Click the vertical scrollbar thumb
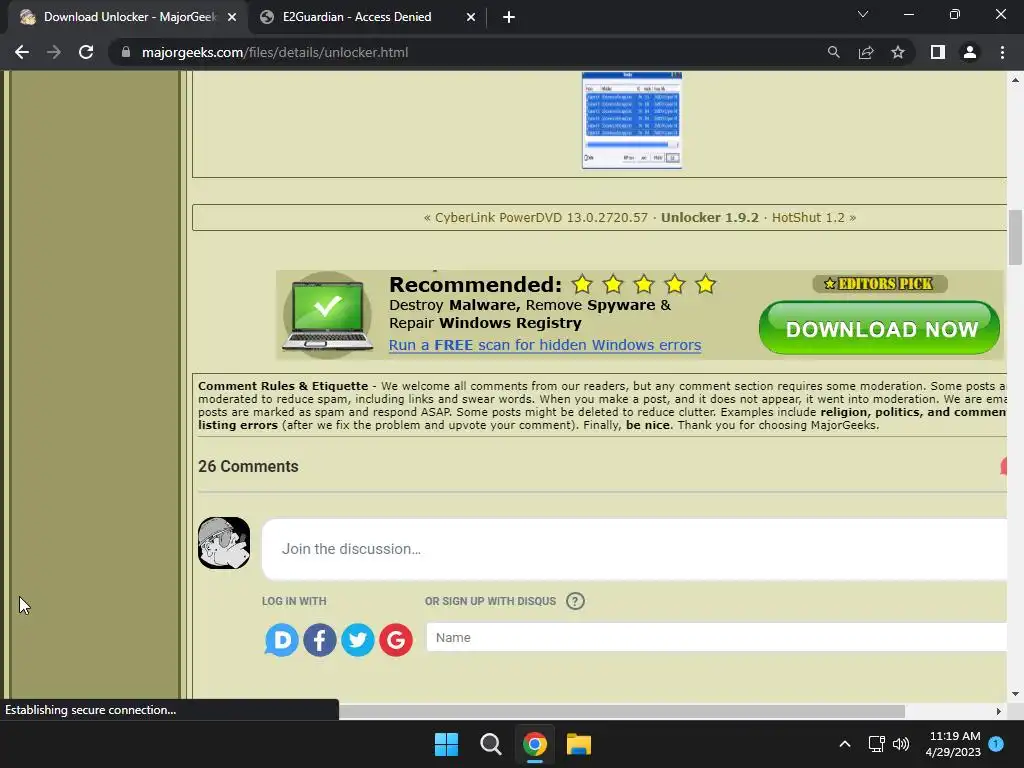 click(1015, 237)
